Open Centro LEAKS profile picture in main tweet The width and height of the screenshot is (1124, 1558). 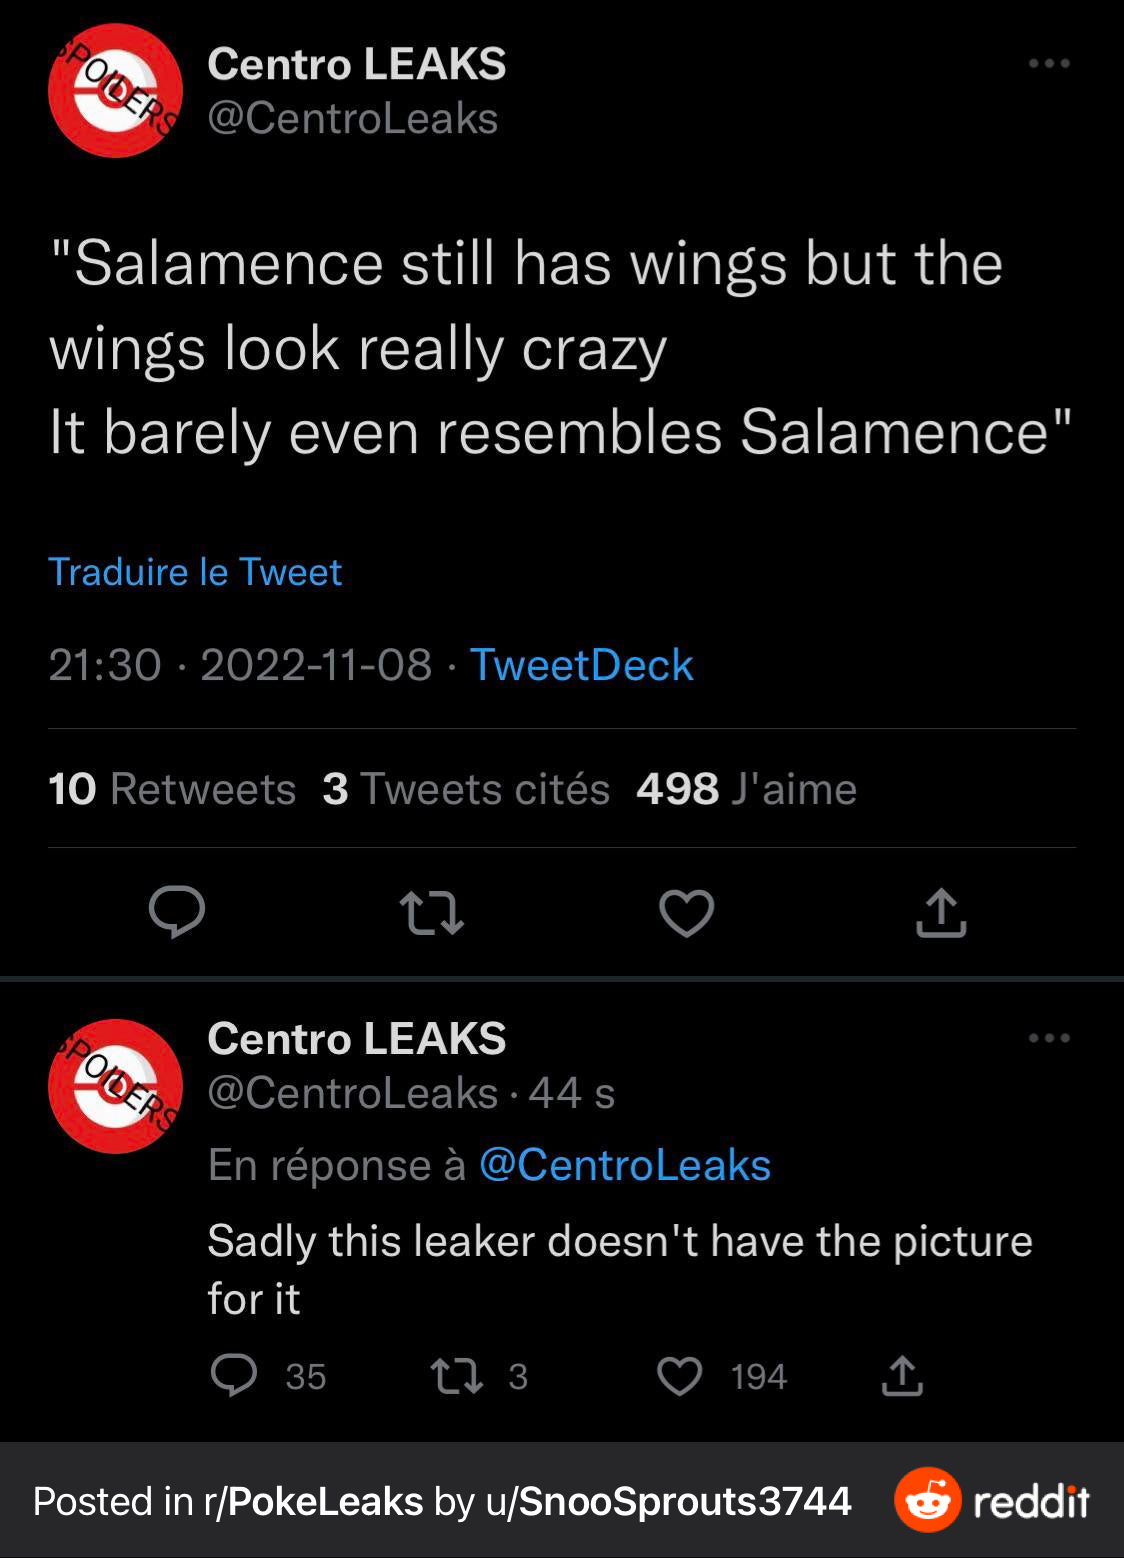pyautogui.click(x=115, y=91)
